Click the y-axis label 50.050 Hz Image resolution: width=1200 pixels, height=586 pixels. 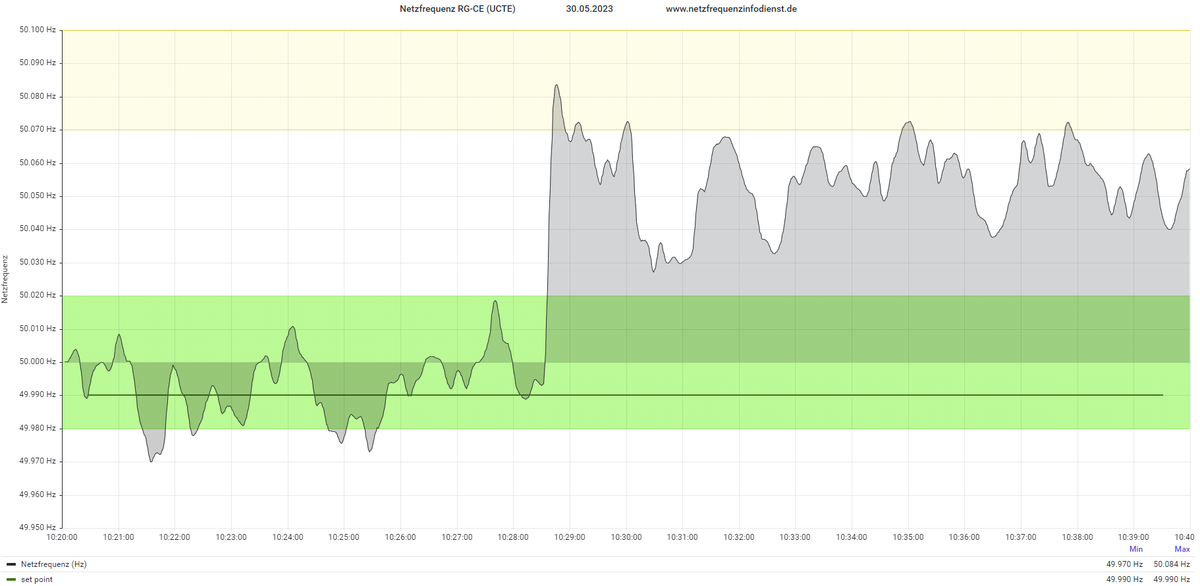pos(37,196)
